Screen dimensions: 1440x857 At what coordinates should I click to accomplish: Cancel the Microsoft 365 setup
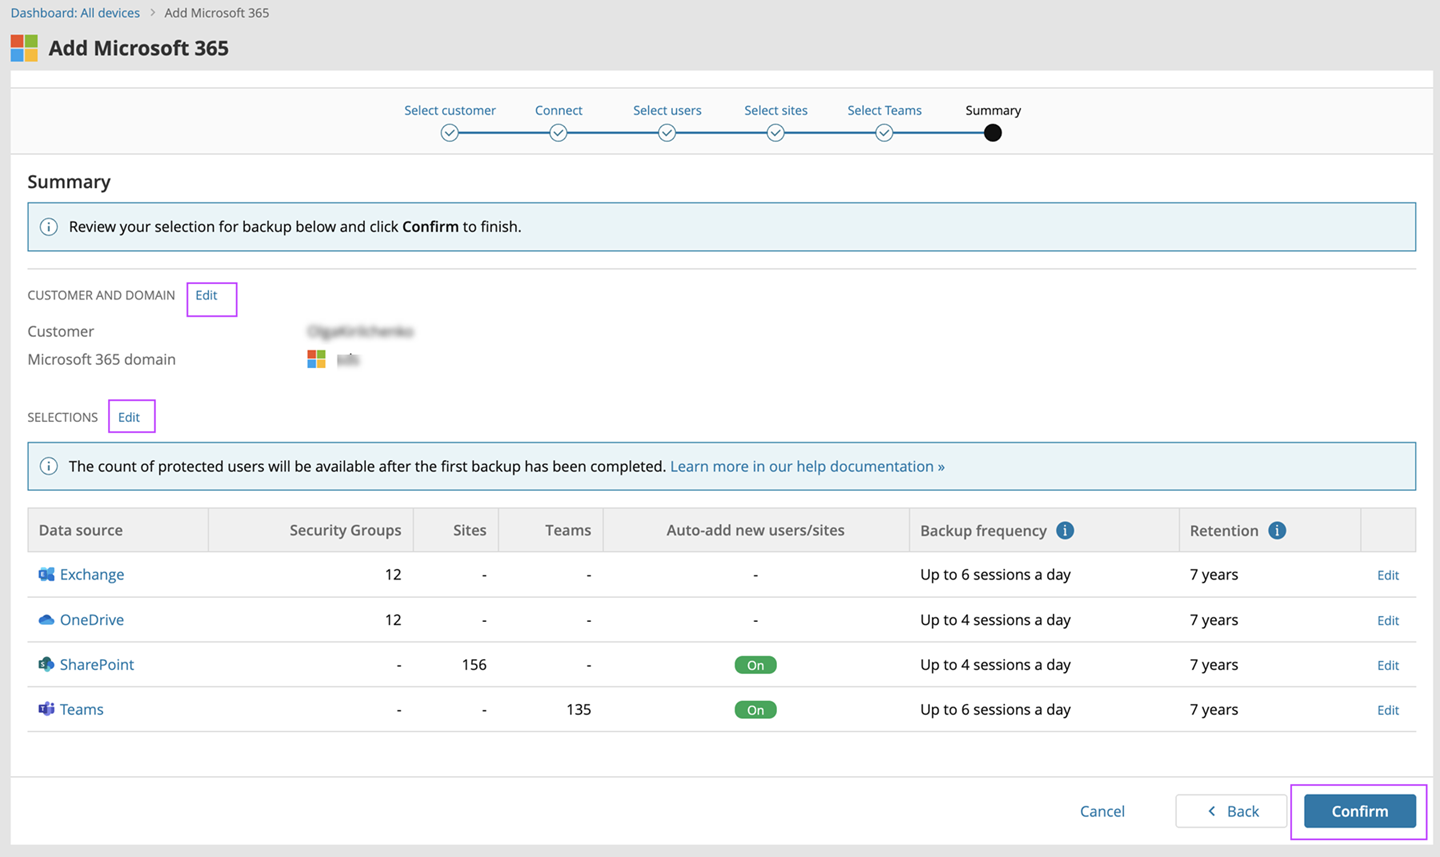click(x=1102, y=811)
